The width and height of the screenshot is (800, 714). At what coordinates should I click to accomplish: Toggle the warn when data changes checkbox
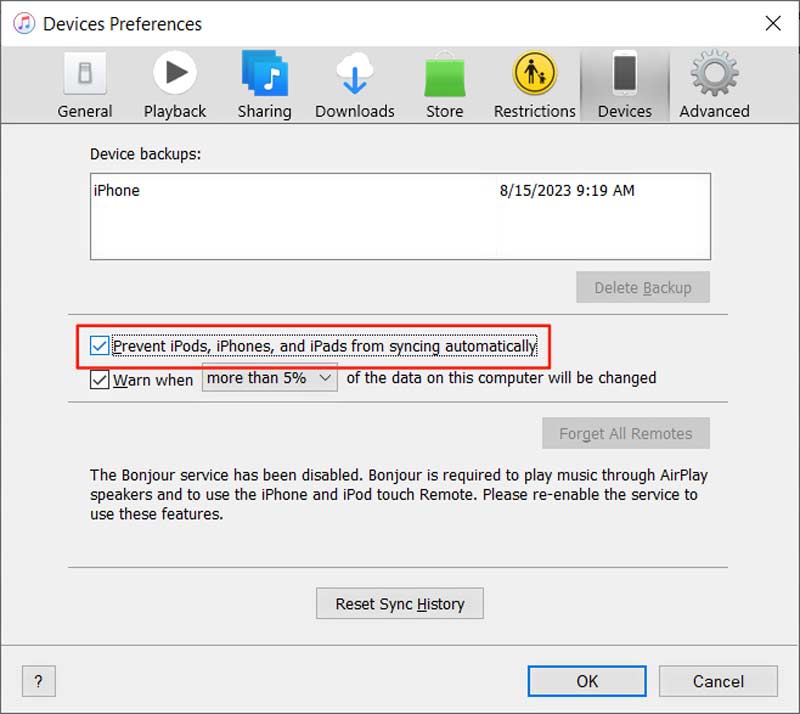pos(98,379)
